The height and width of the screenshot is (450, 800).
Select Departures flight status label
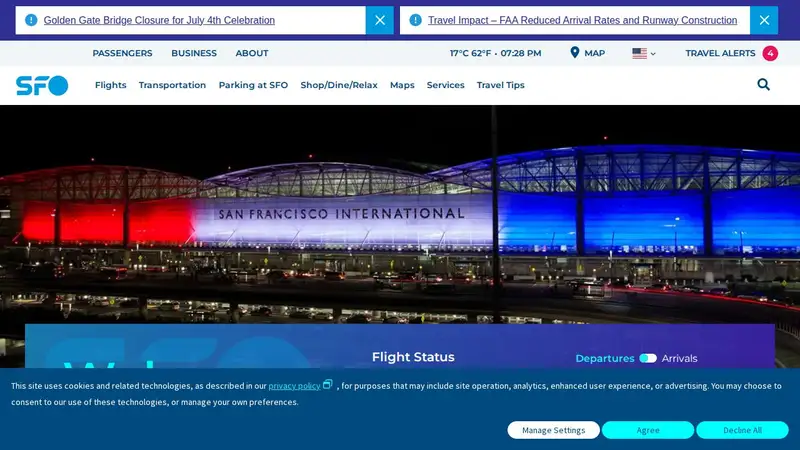(x=605, y=358)
